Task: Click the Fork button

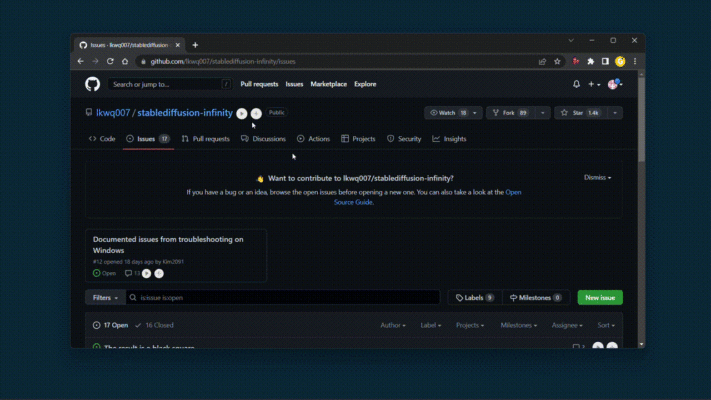Action: (x=511, y=113)
